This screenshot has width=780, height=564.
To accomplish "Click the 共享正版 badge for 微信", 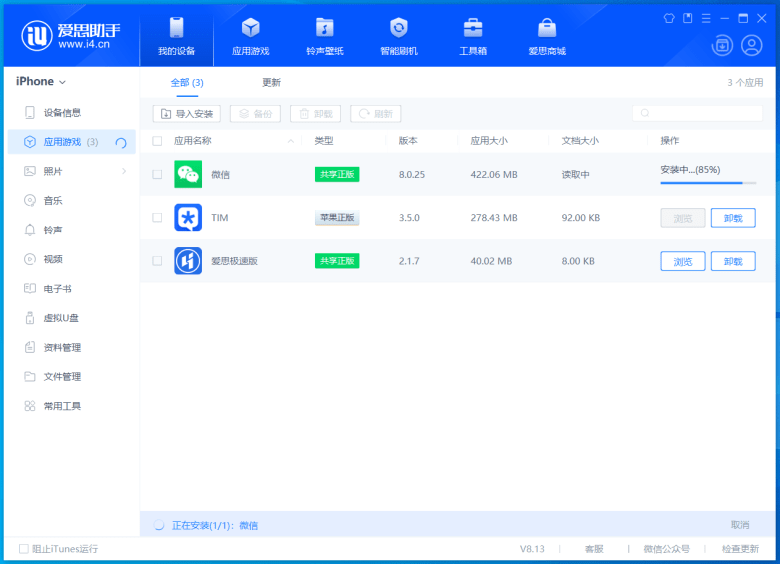I will pos(337,174).
